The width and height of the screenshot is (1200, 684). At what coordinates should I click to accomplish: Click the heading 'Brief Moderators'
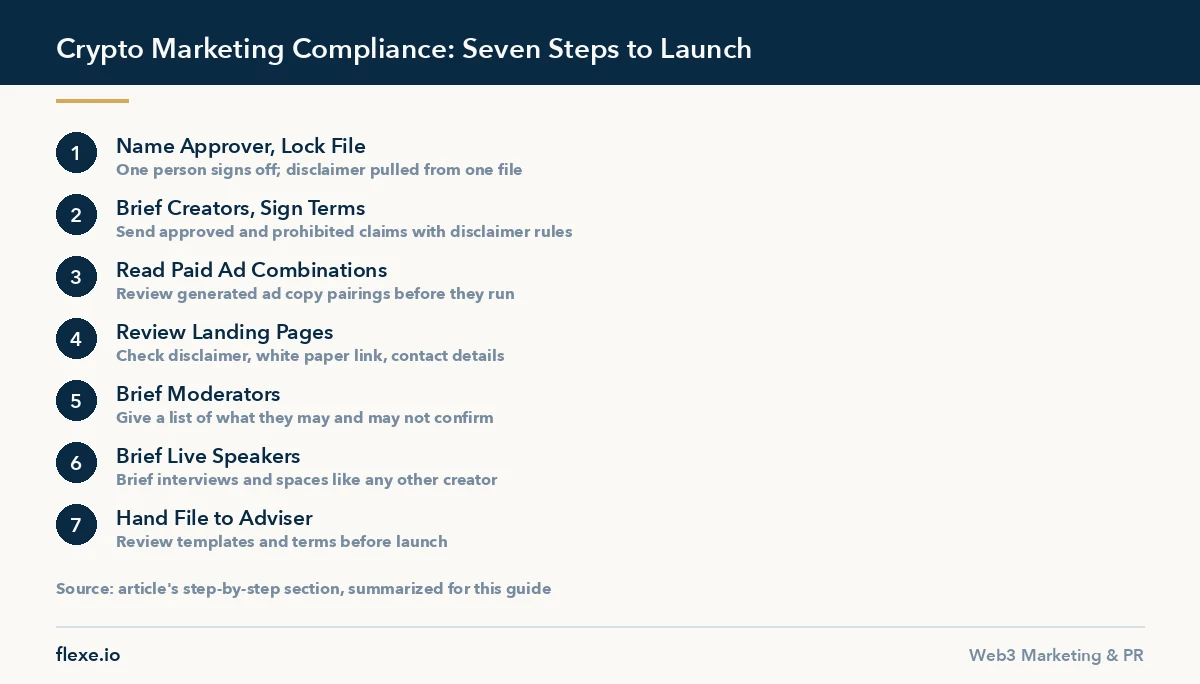(x=198, y=394)
